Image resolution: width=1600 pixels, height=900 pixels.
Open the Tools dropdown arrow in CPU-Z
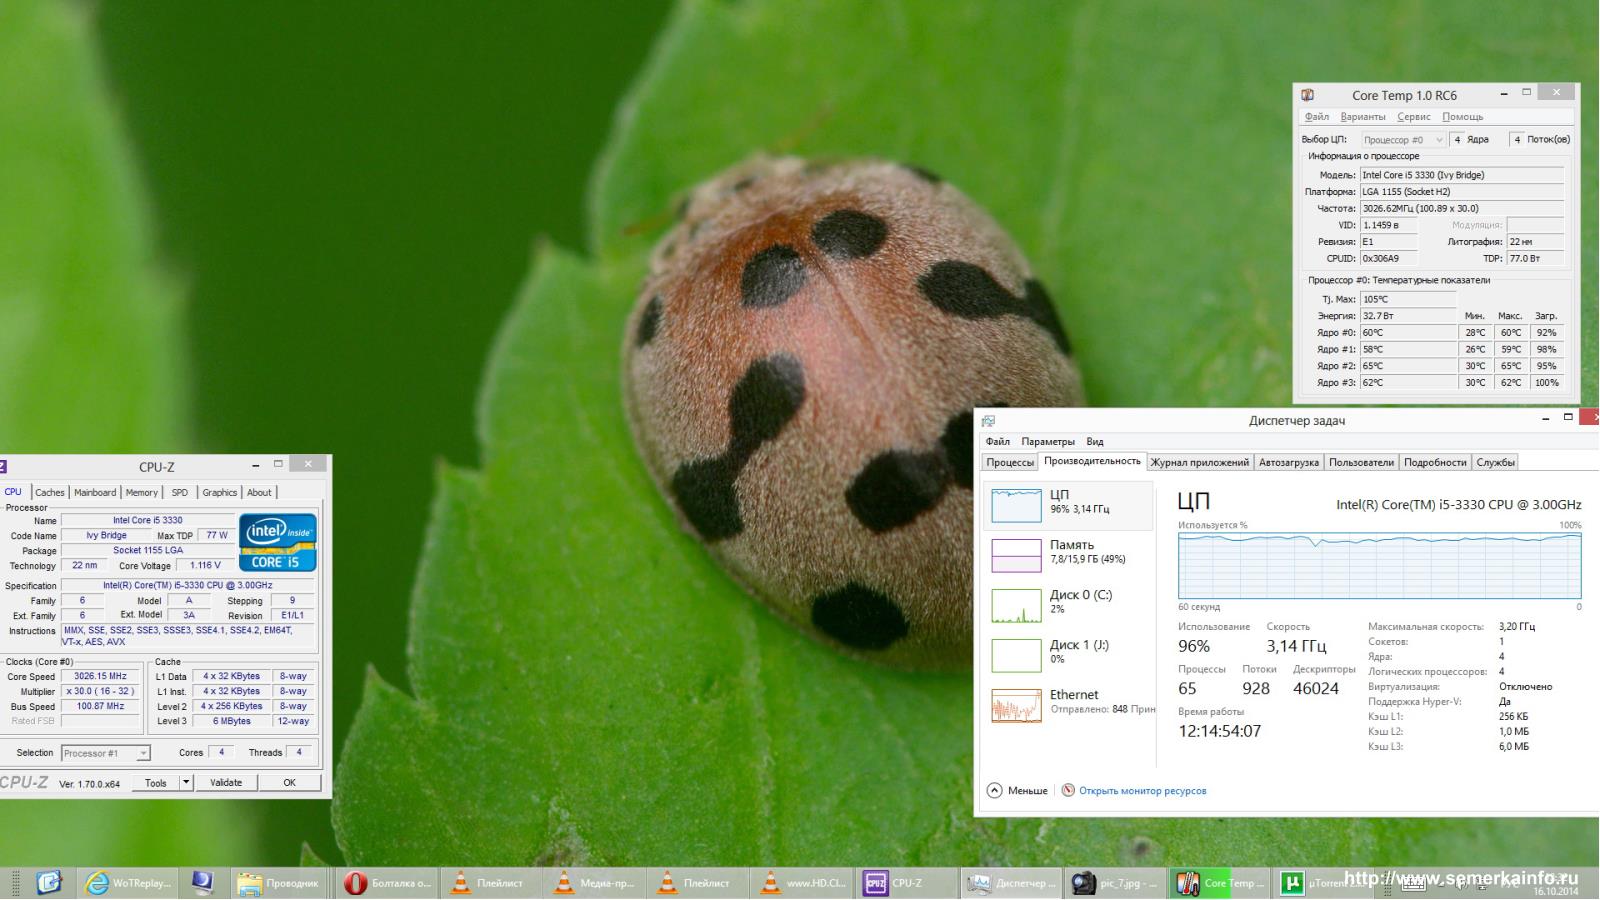[x=186, y=783]
